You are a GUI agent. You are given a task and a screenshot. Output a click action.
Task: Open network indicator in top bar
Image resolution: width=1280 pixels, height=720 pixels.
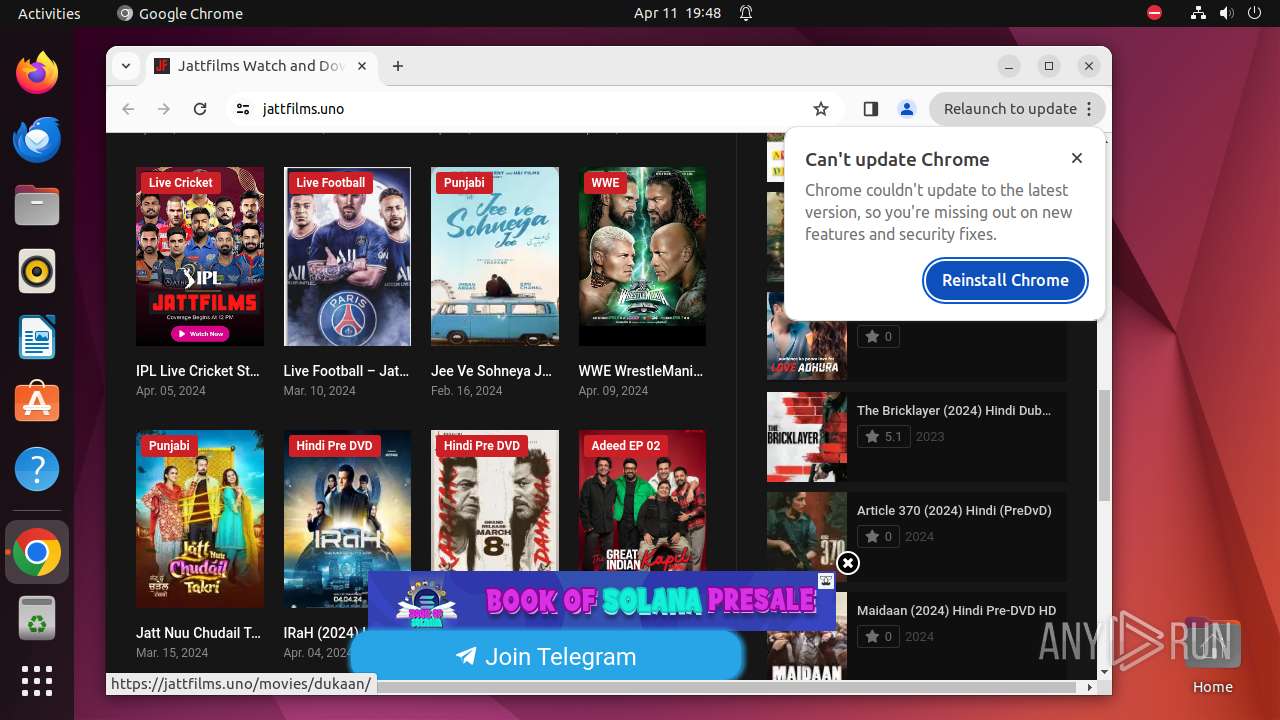1199,13
